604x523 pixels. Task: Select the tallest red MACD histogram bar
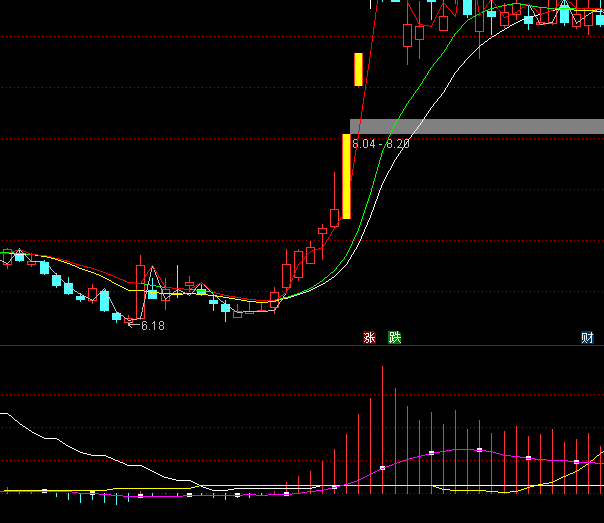pyautogui.click(x=382, y=428)
